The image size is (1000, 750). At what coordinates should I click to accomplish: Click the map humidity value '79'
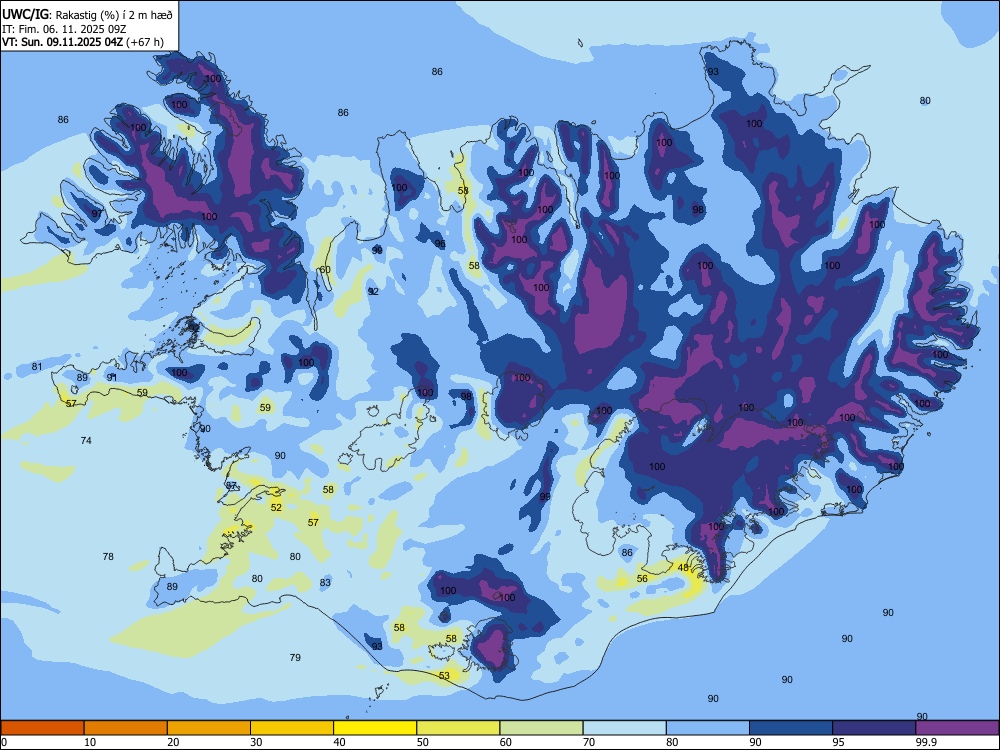(295, 657)
